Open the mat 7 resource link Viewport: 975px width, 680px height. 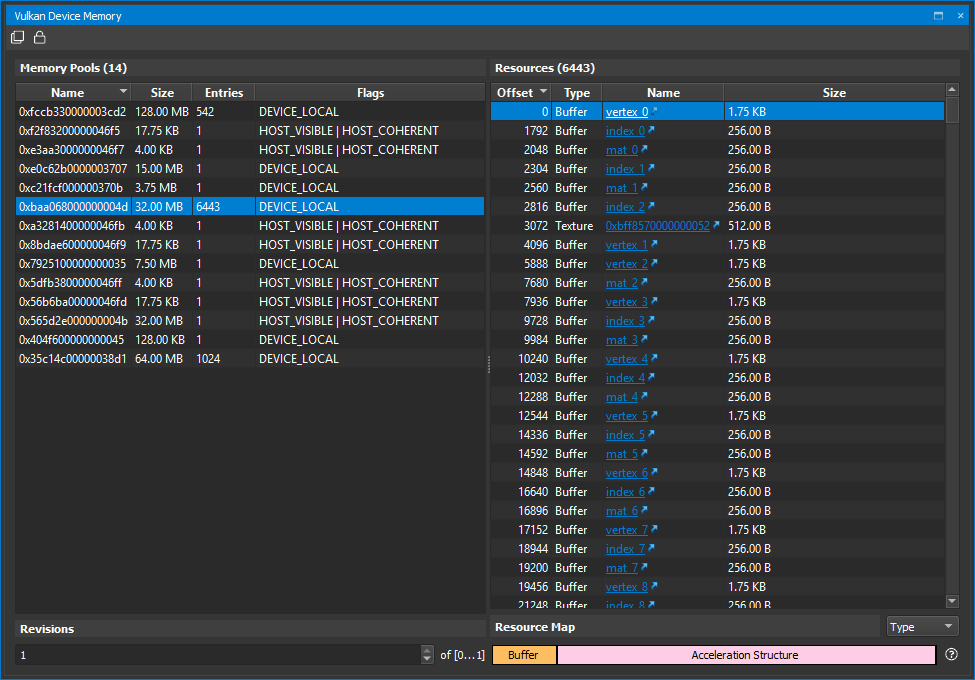click(x=622, y=567)
